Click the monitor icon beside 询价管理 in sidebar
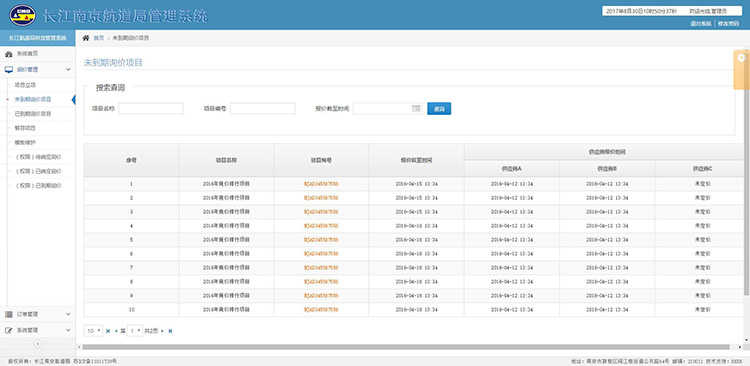 pyautogui.click(x=9, y=70)
